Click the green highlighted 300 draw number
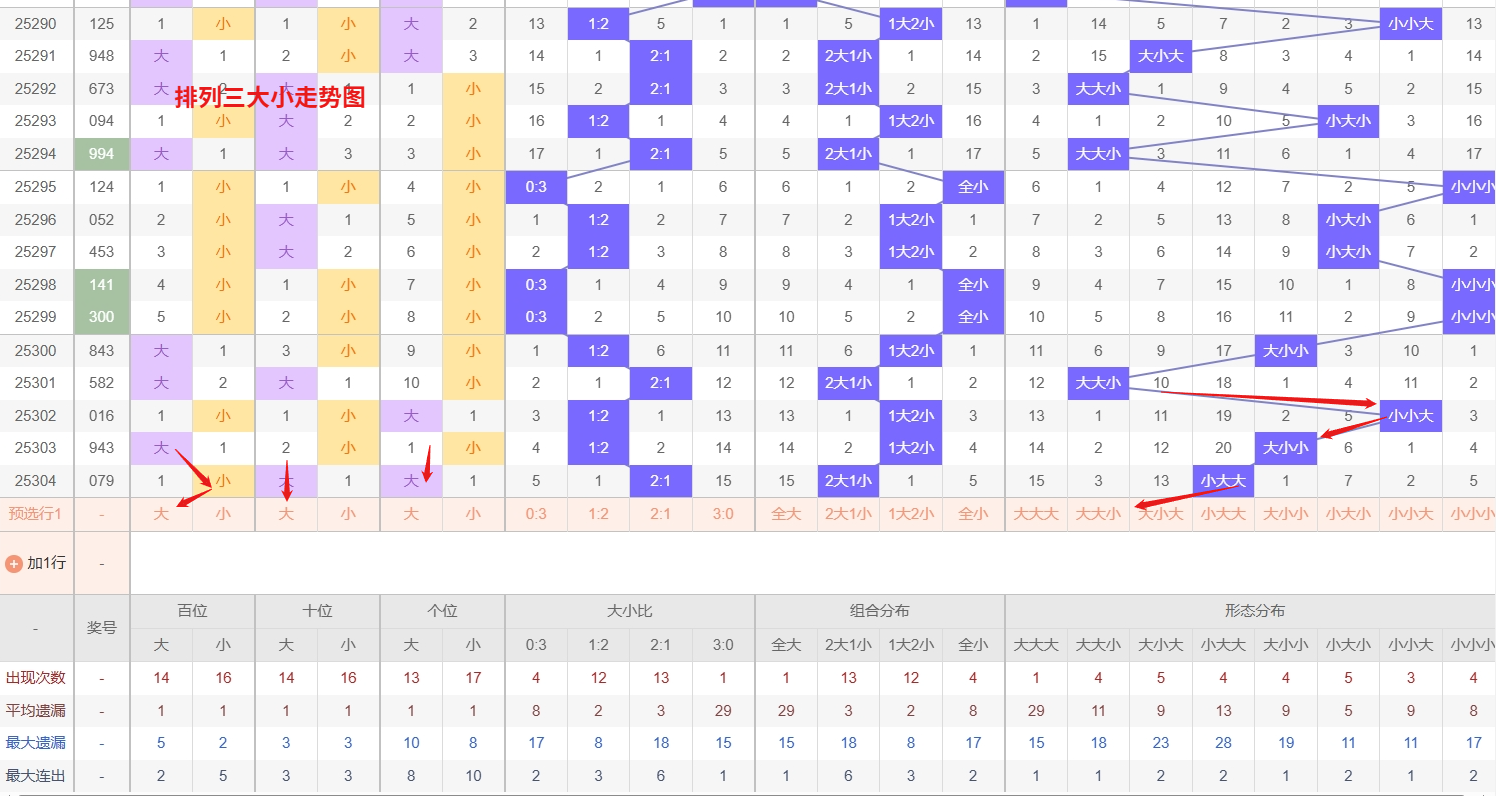The height and width of the screenshot is (796, 1496). pyautogui.click(x=101, y=317)
